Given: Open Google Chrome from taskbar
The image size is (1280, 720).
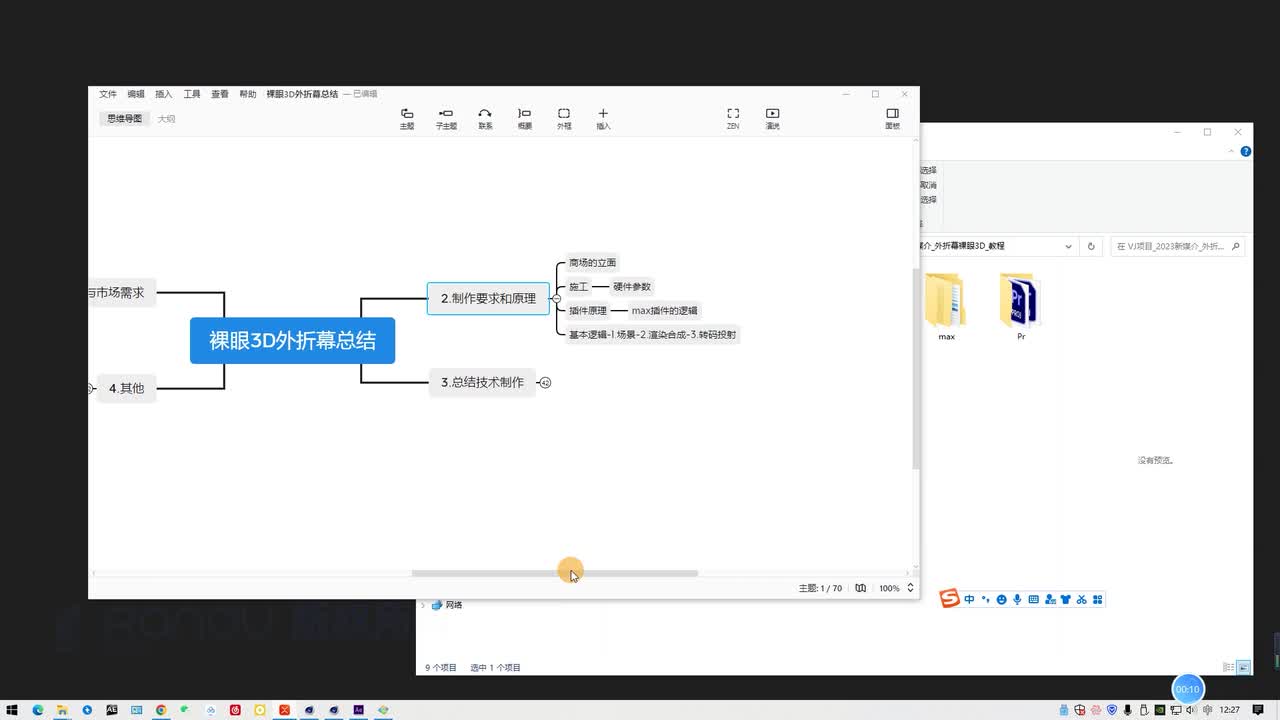Looking at the screenshot, I should point(161,710).
